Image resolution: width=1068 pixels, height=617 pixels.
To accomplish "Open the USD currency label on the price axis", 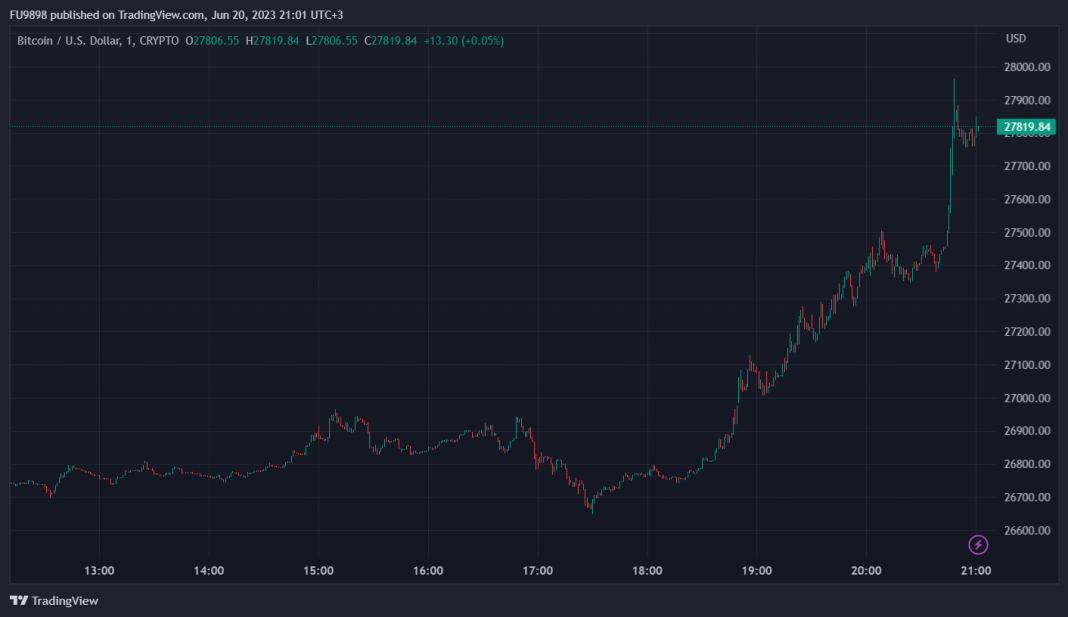I will tap(1015, 39).
